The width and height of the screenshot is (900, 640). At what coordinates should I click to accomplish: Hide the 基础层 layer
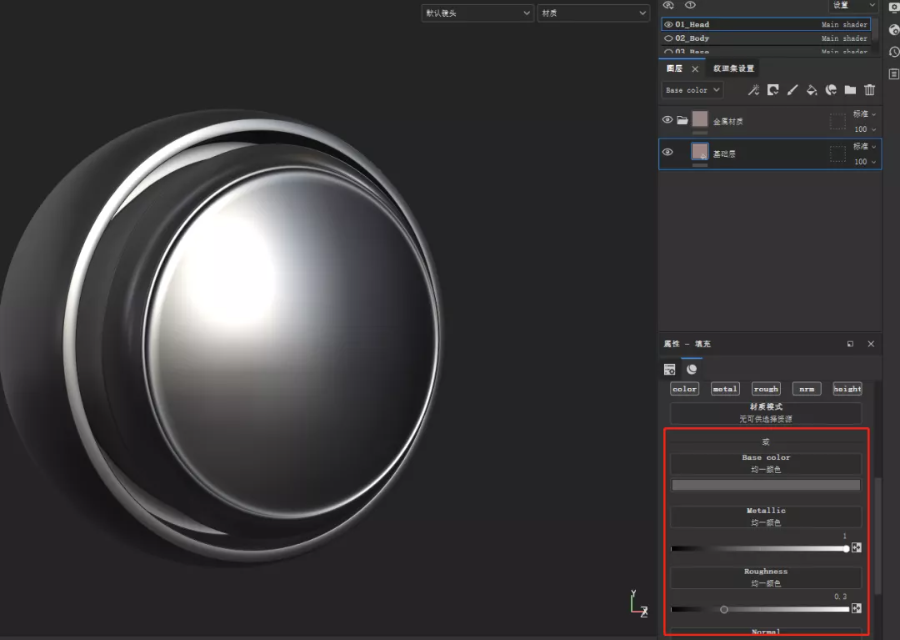[668, 152]
